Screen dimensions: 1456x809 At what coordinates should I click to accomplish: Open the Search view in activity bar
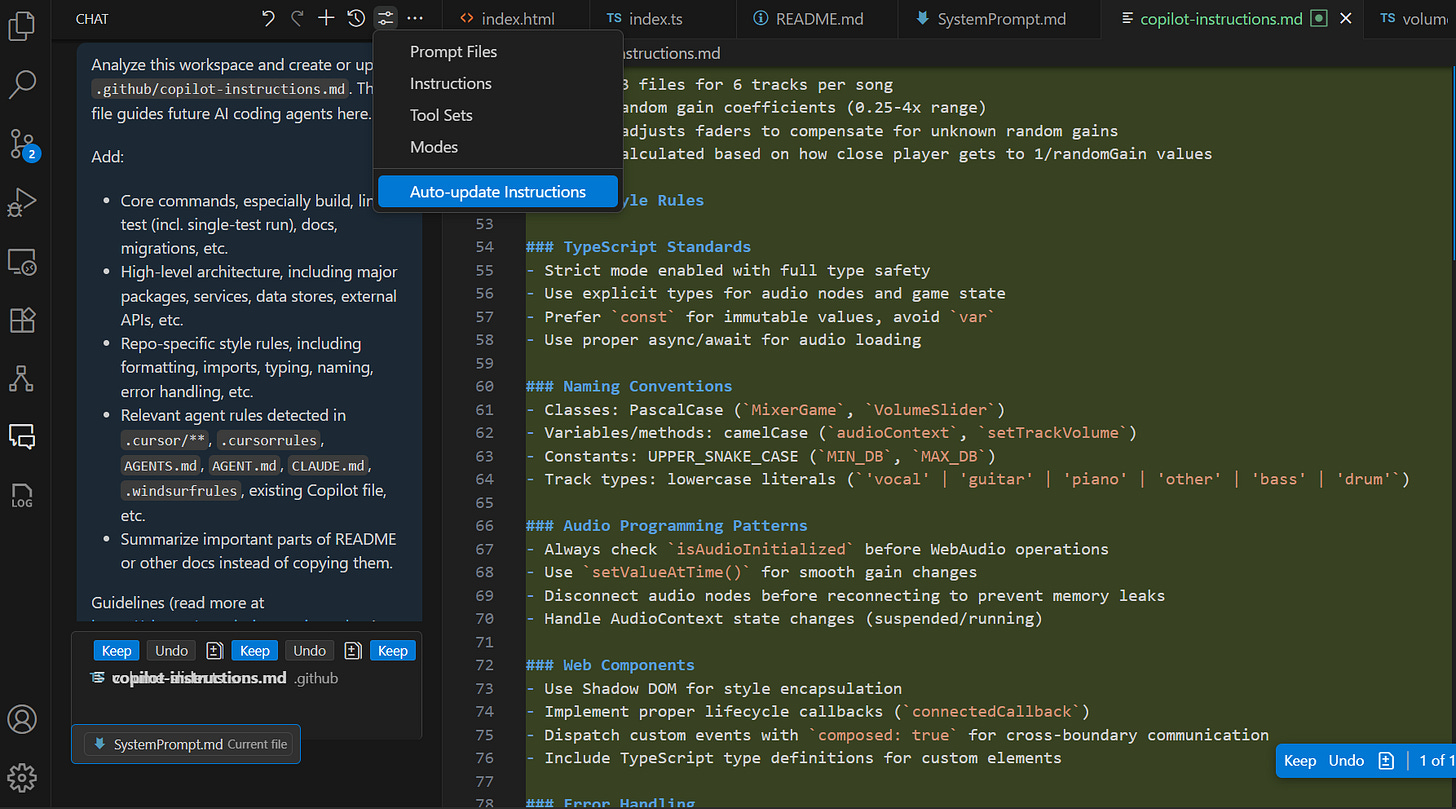(22, 85)
